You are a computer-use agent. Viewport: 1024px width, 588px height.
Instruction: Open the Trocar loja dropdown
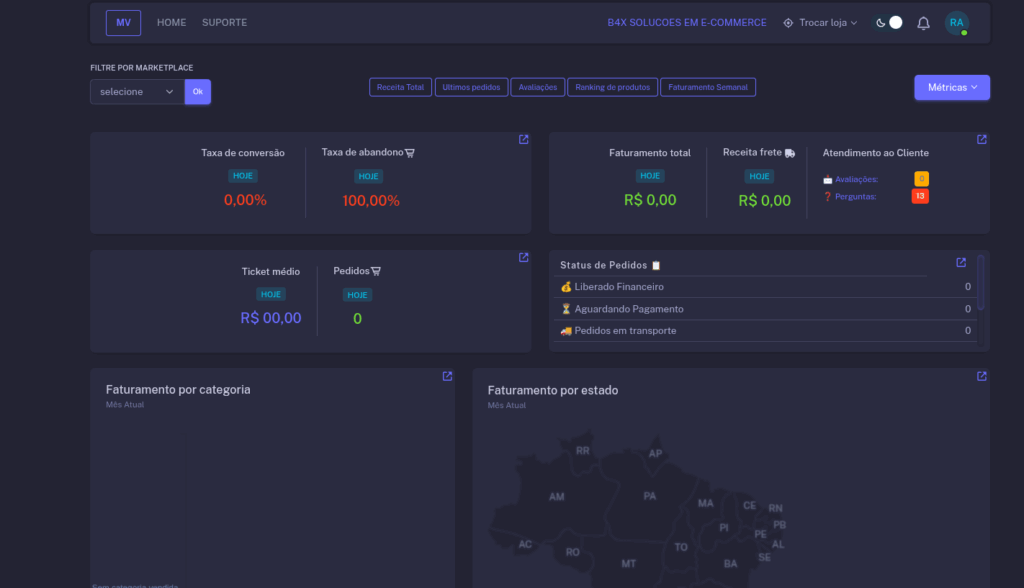(820, 23)
